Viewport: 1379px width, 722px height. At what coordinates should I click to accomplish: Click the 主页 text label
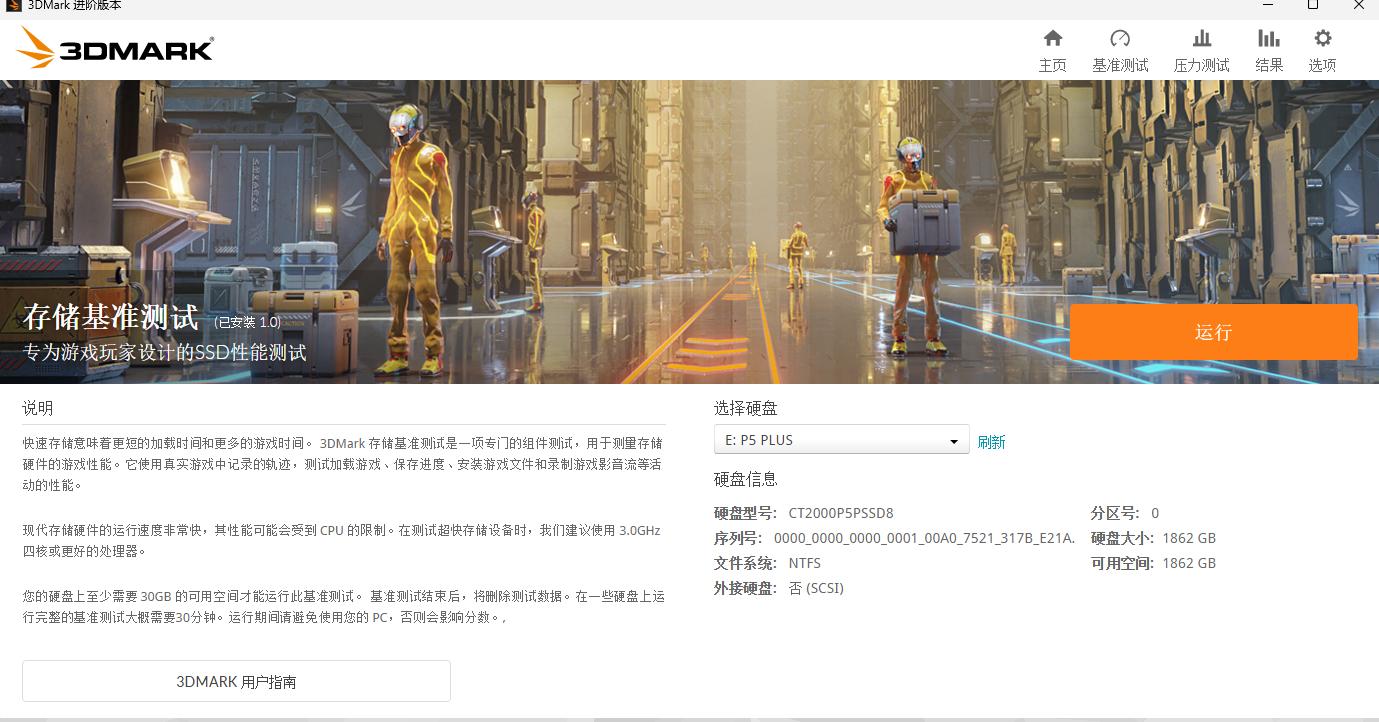pos(1053,65)
